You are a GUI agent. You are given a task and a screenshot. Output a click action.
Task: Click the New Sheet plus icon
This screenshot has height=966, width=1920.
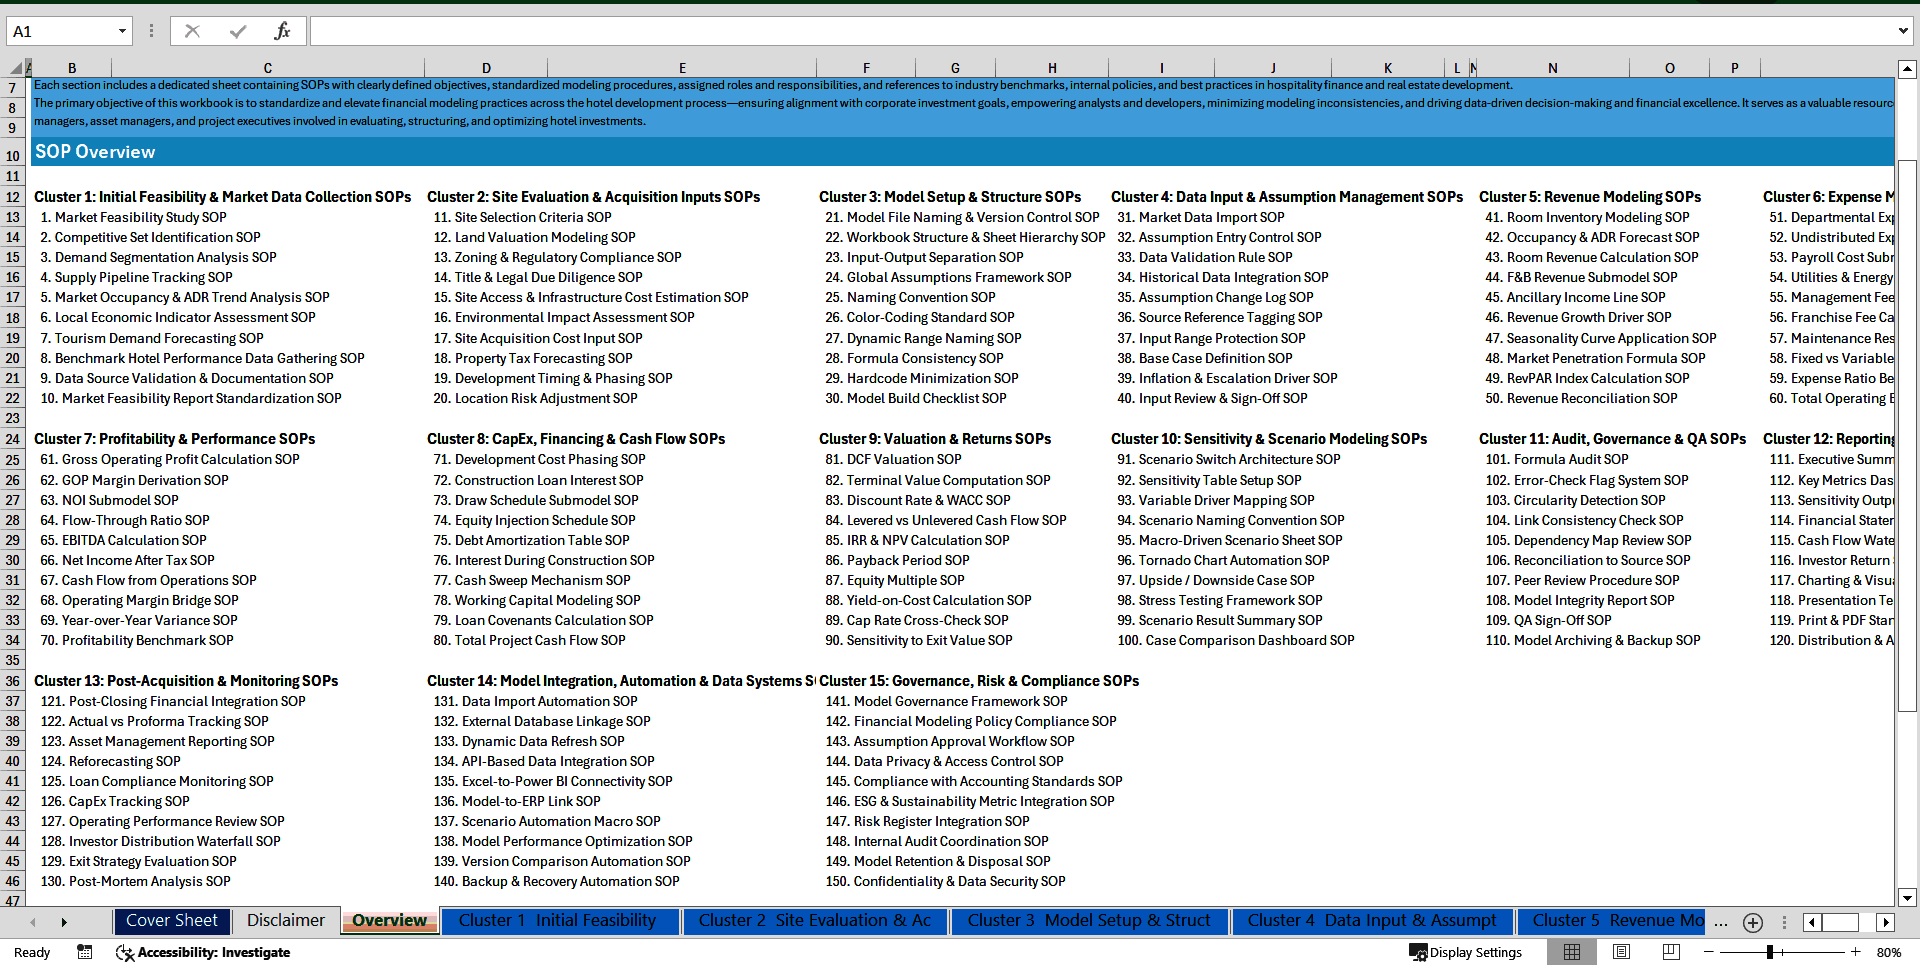tap(1752, 922)
